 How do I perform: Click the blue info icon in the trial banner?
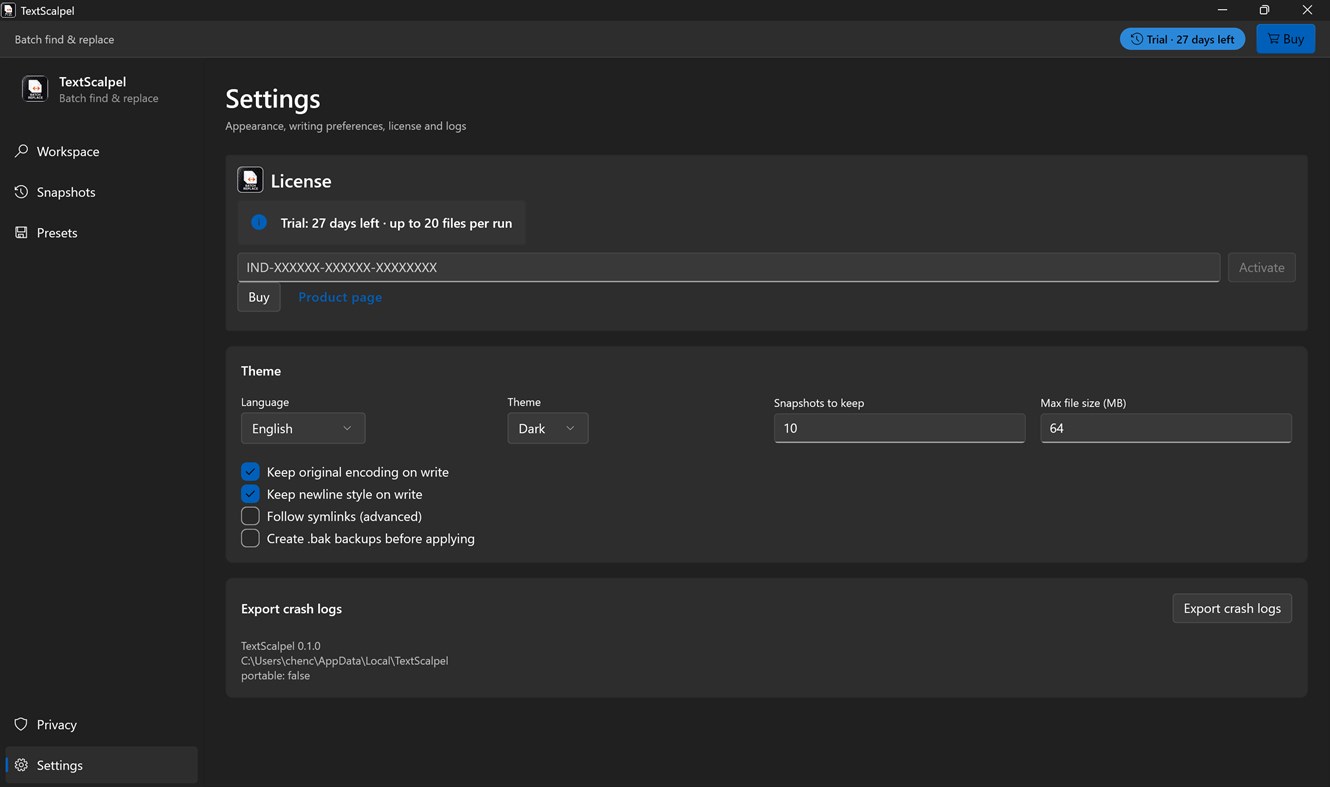click(x=259, y=223)
